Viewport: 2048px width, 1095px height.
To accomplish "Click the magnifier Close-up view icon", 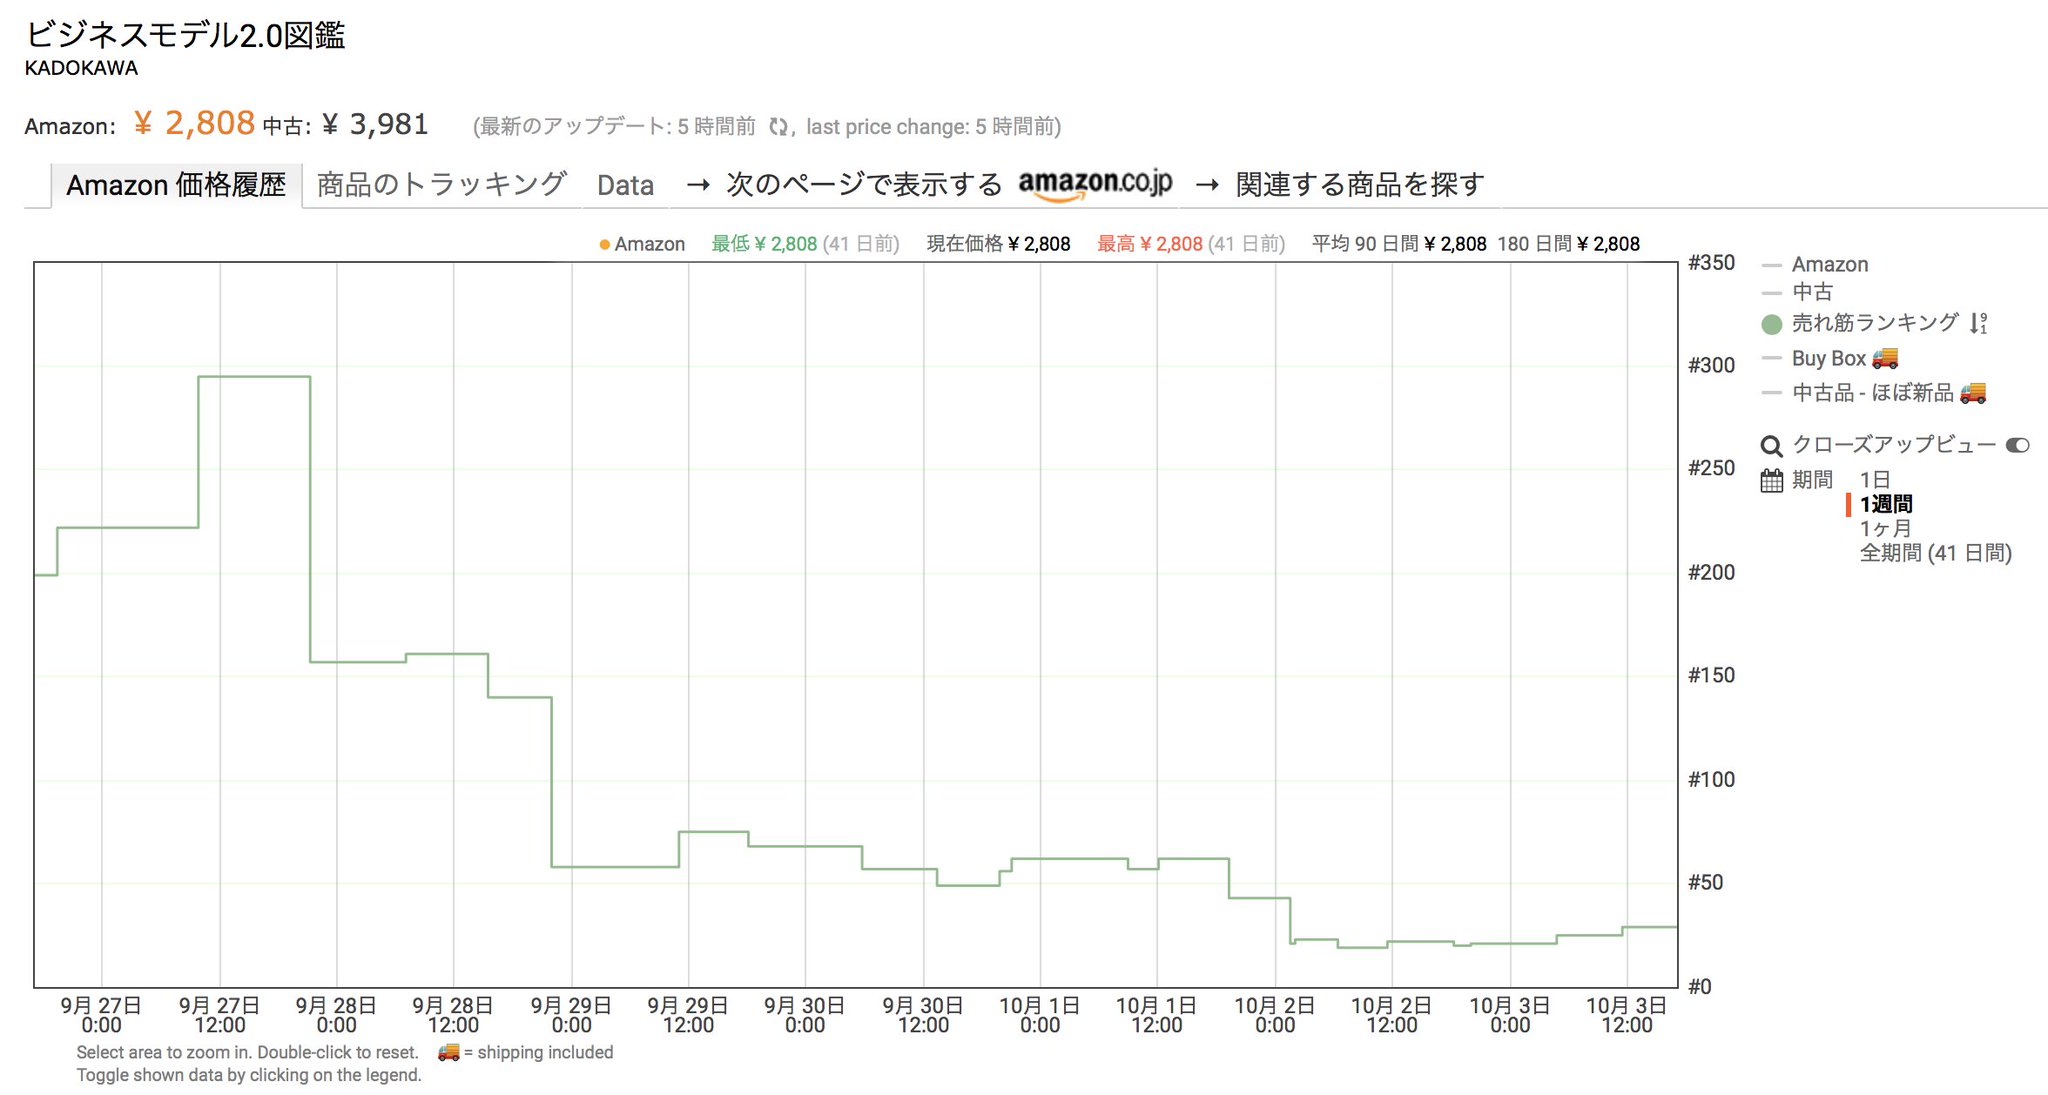I will pyautogui.click(x=1771, y=446).
